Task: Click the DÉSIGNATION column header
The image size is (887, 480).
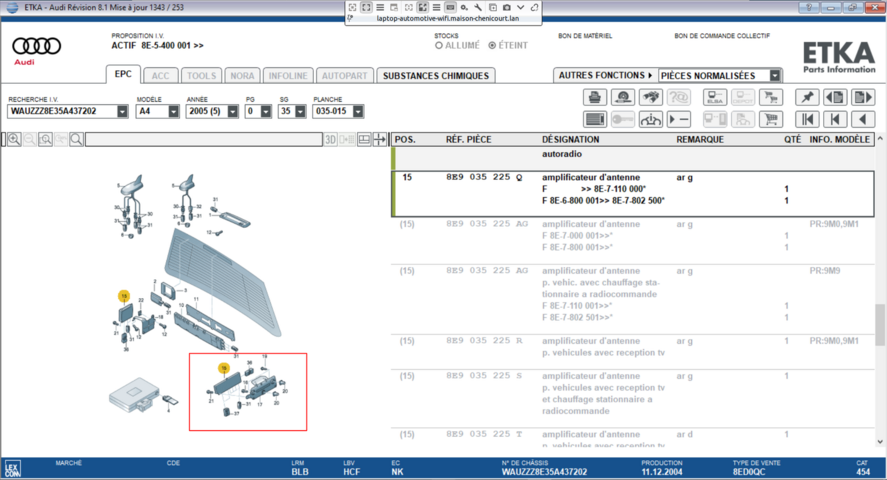Action: (570, 140)
